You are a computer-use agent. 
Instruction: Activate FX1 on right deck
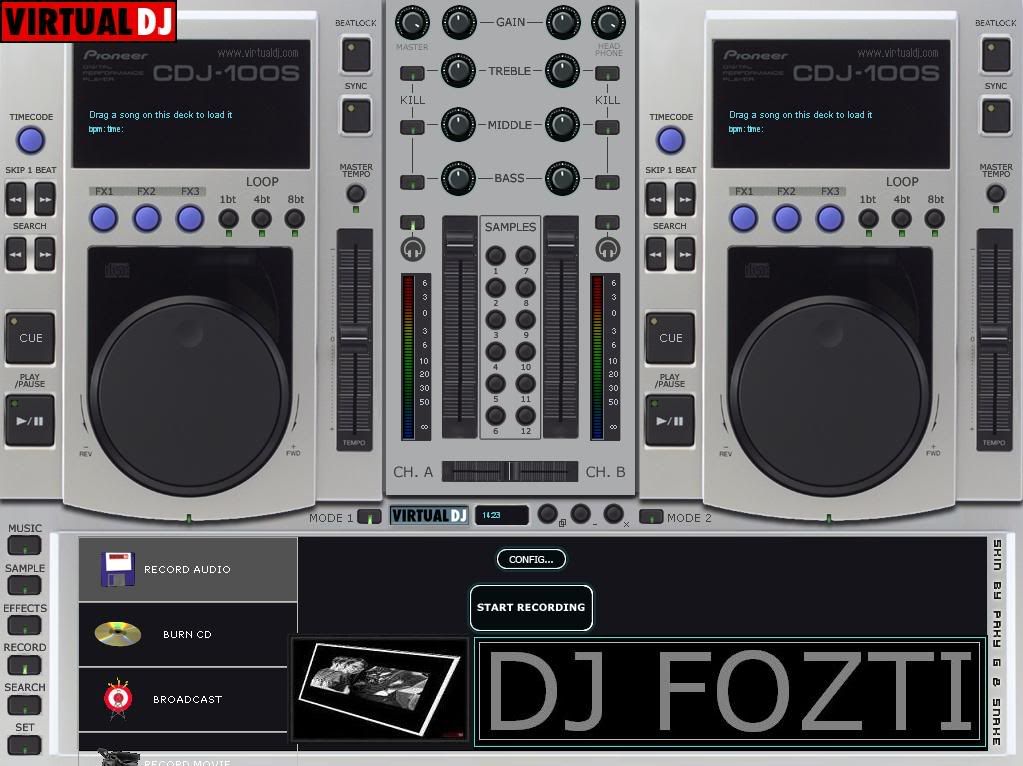[744, 219]
